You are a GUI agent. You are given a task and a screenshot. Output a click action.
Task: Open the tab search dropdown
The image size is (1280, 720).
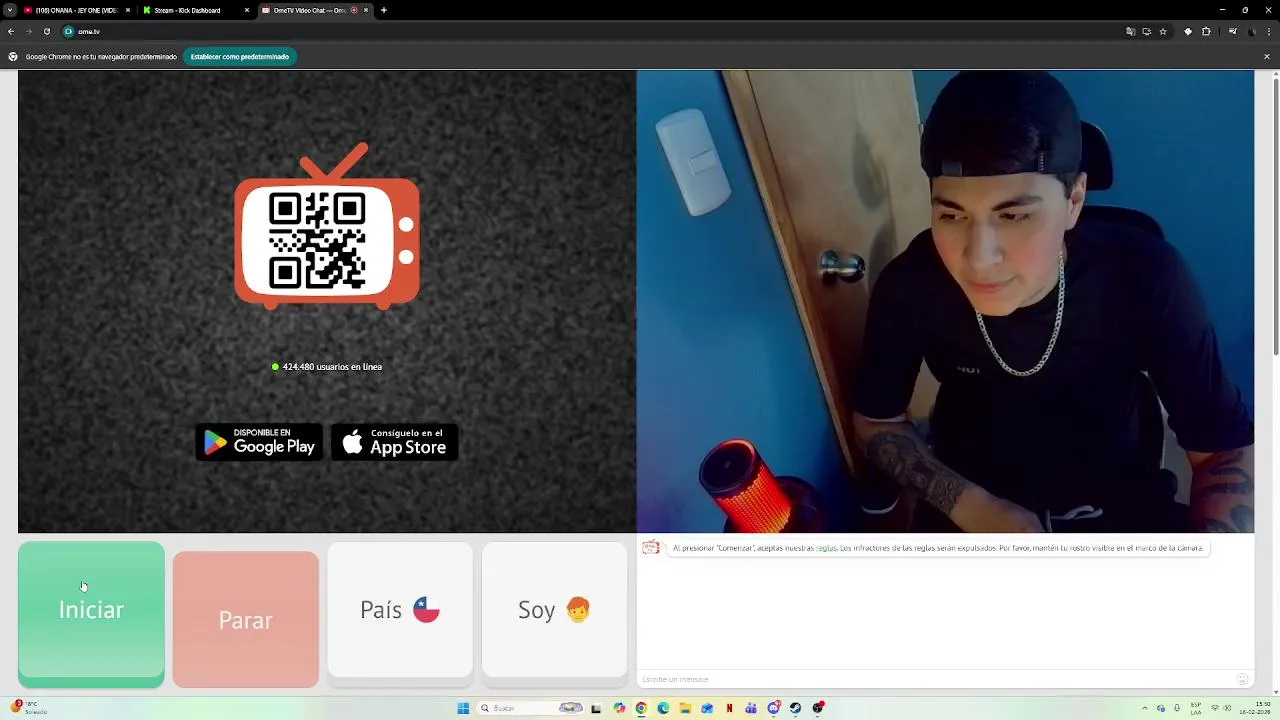click(x=9, y=10)
